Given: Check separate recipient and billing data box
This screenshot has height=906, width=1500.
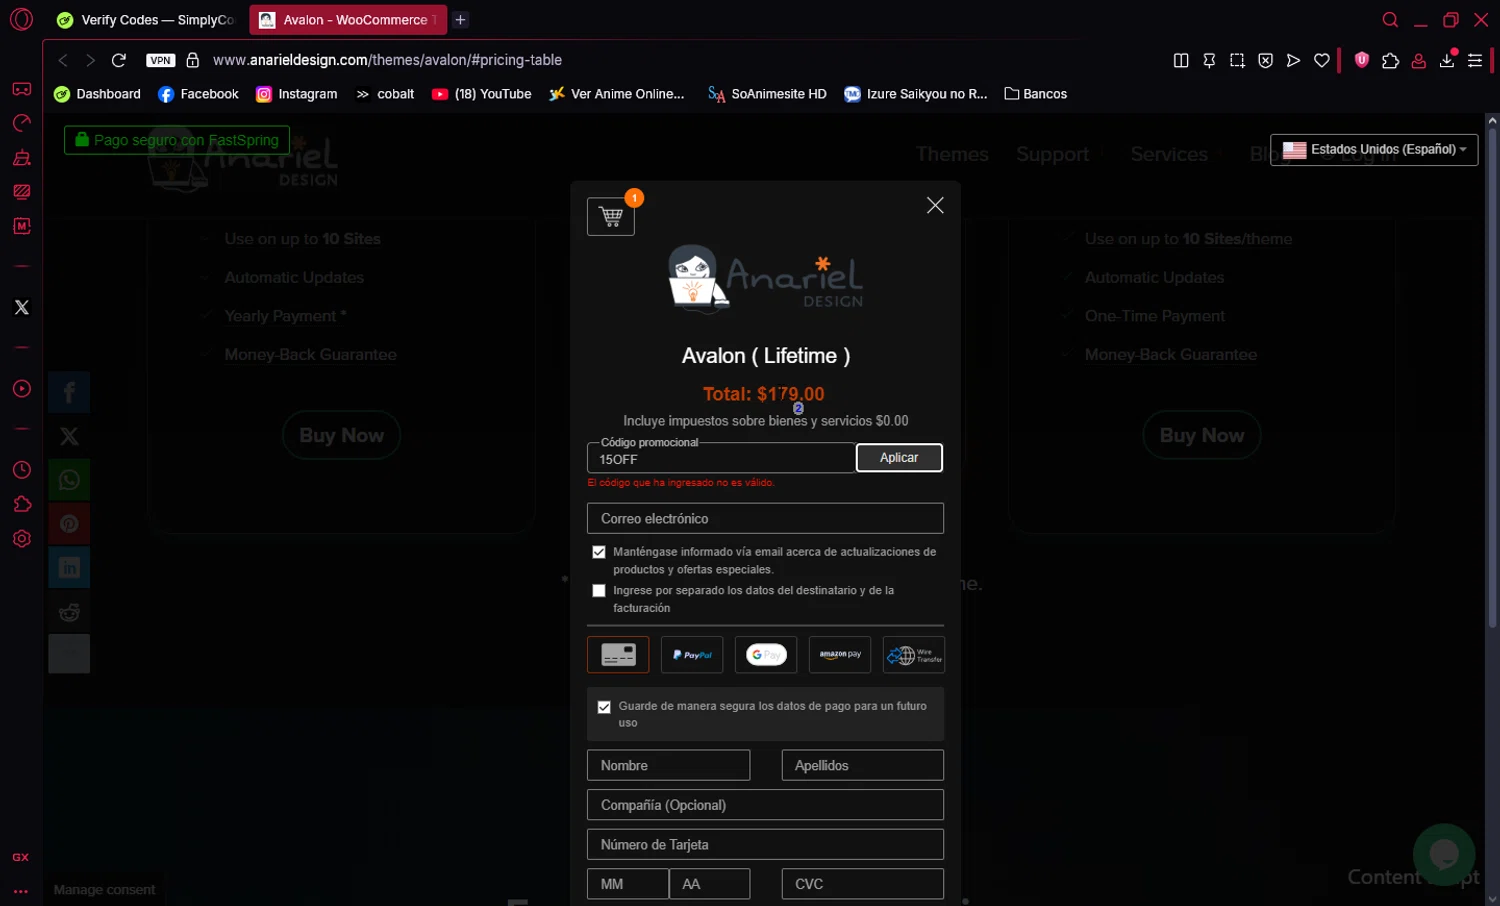Looking at the screenshot, I should 599,591.
